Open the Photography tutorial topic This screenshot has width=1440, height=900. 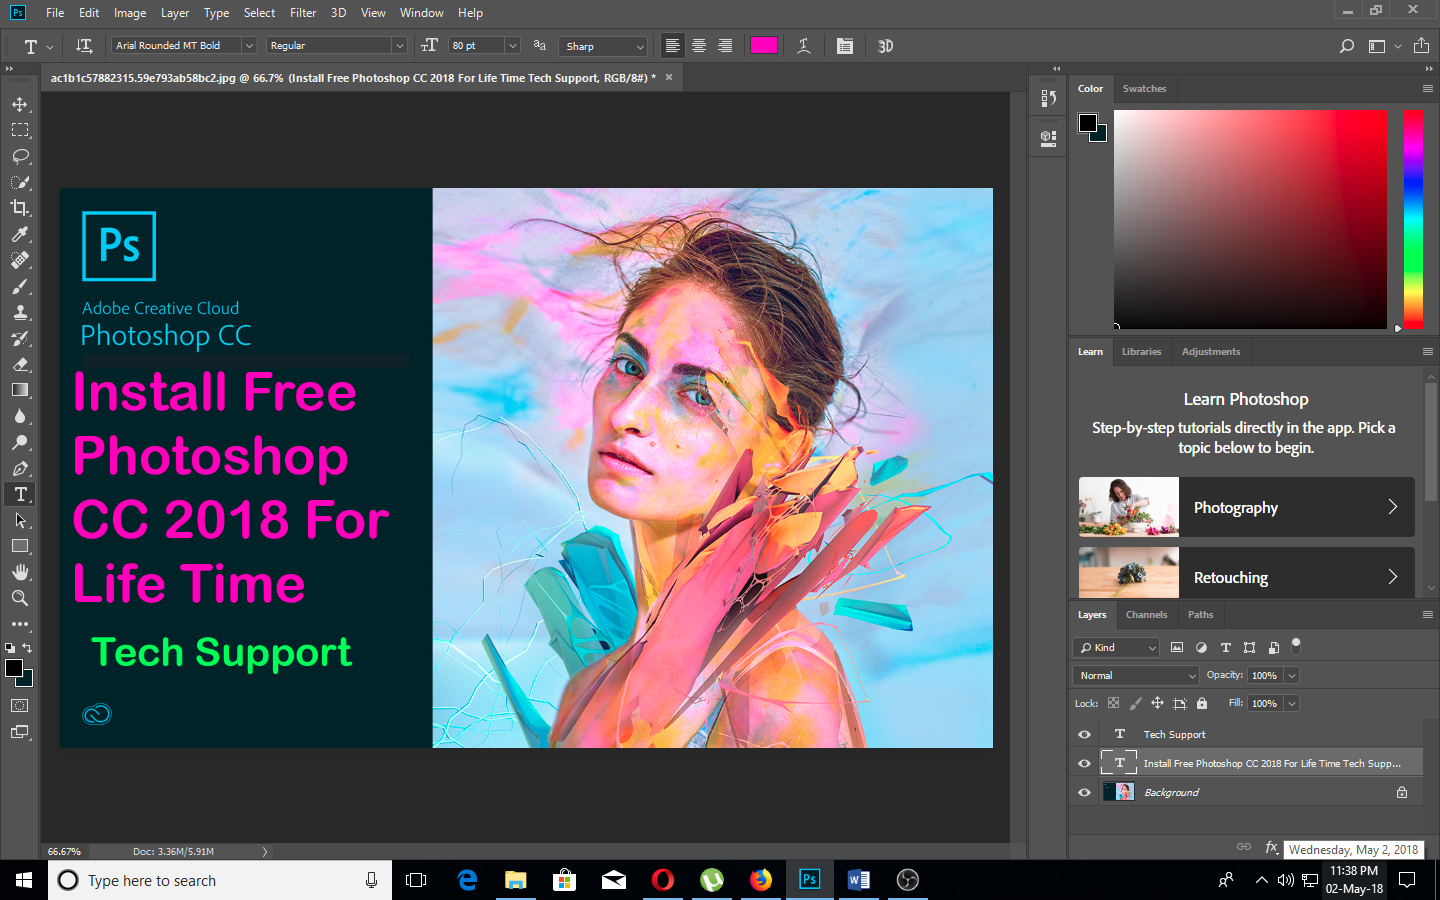click(1246, 507)
